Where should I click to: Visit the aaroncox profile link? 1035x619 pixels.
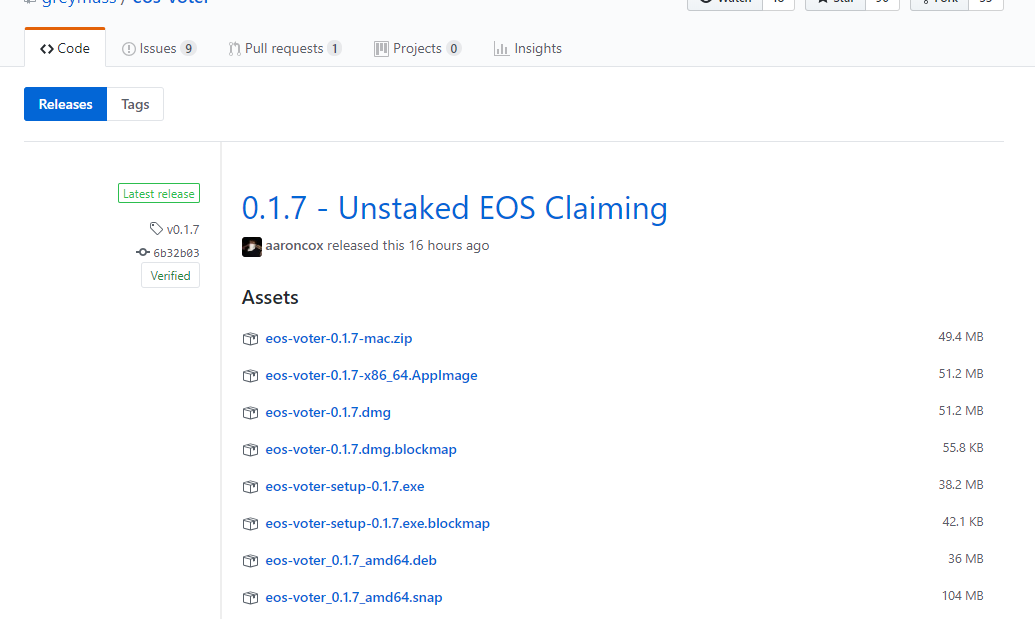(295, 245)
